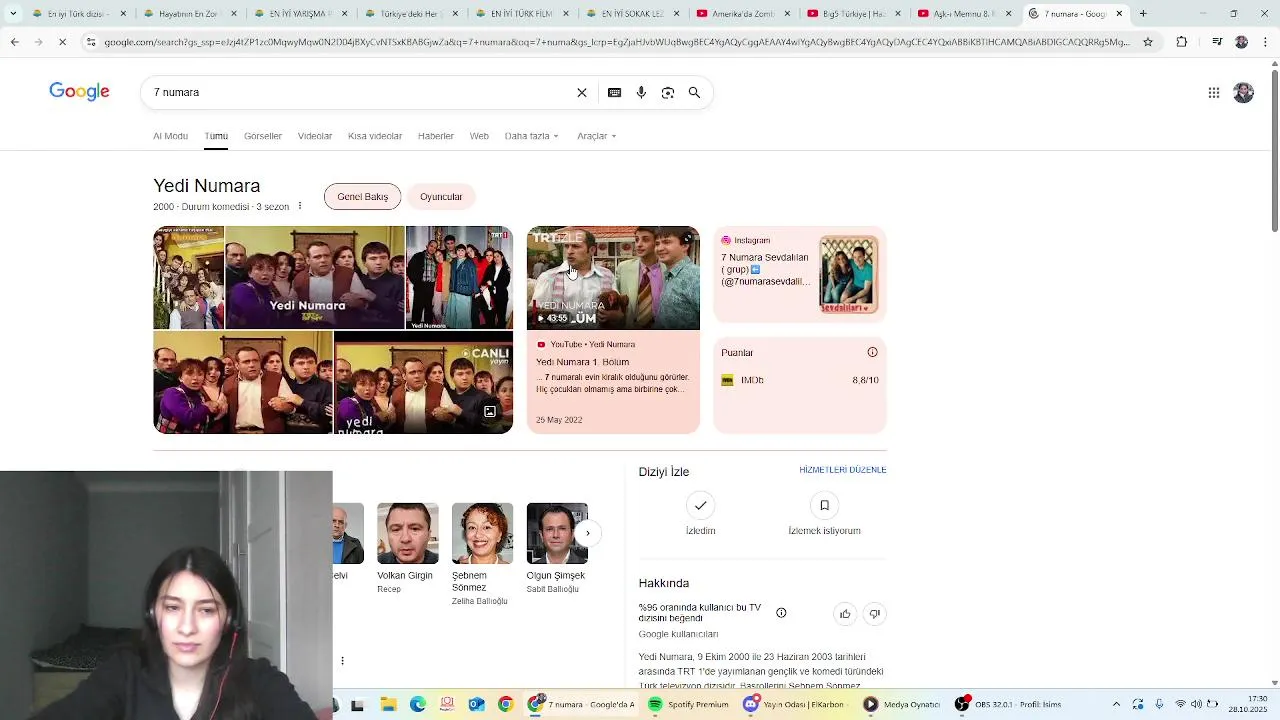The image size is (1280, 720).
Task: Open more options next to 3 sezon
Action: [299, 206]
